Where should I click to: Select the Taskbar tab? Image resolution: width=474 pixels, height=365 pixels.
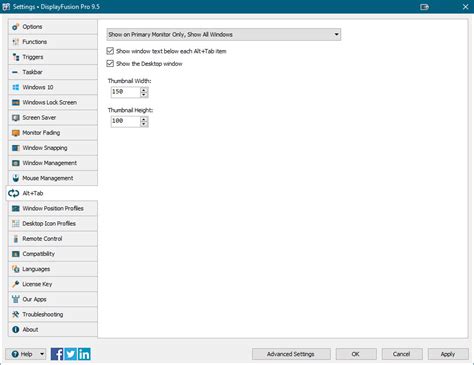(x=53, y=72)
